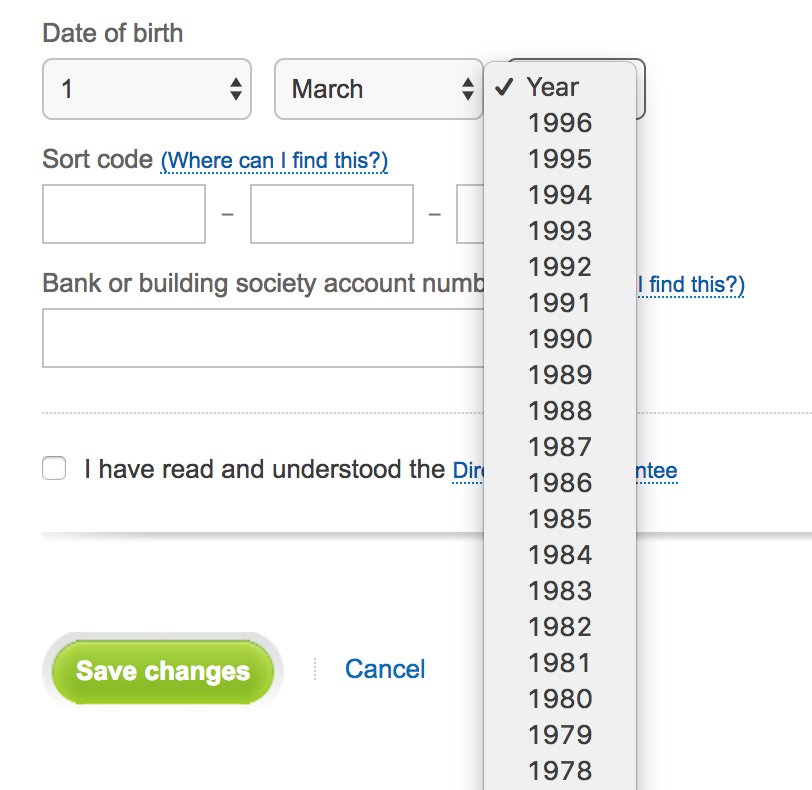Select 1983 from the year list

[560, 591]
